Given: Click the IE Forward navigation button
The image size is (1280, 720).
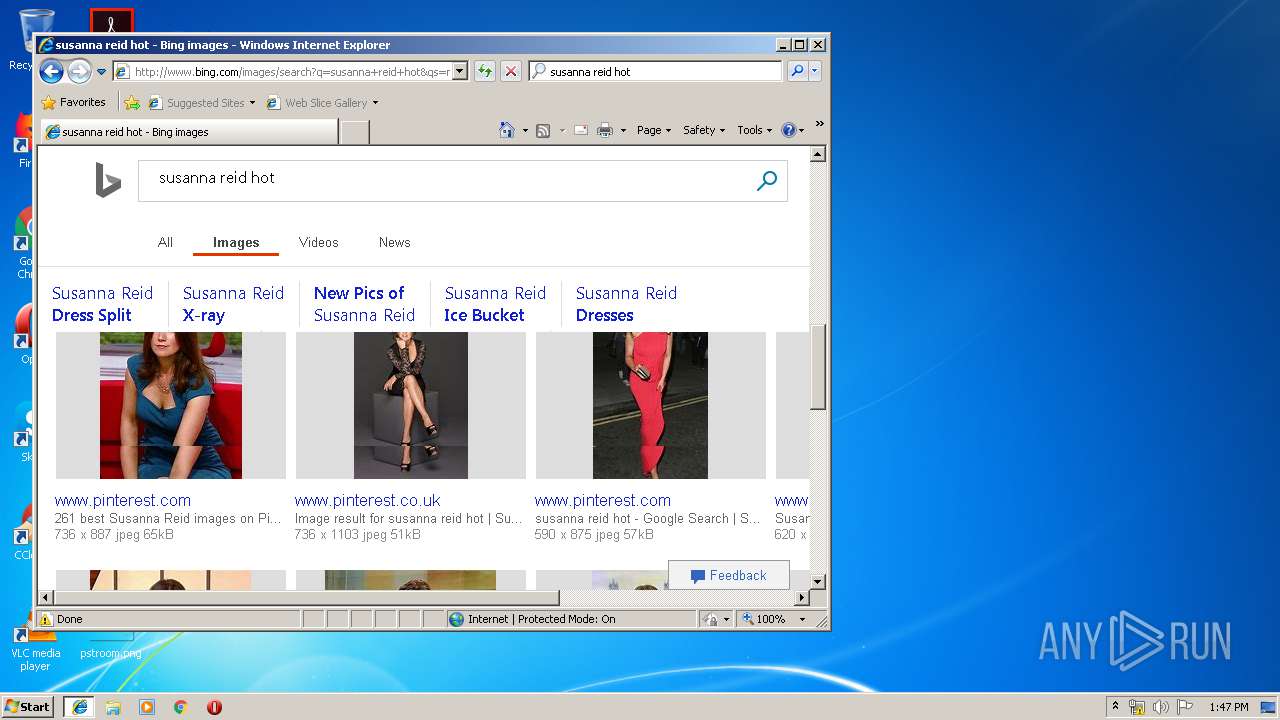Looking at the screenshot, I should tap(79, 71).
